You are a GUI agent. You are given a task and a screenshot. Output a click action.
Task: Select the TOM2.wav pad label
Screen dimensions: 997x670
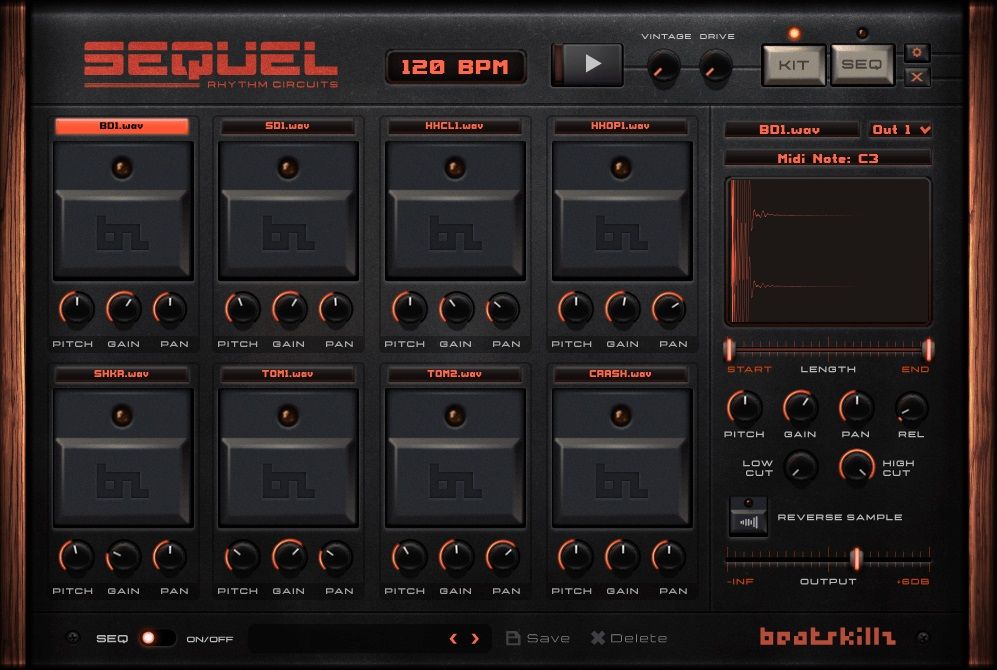454,374
